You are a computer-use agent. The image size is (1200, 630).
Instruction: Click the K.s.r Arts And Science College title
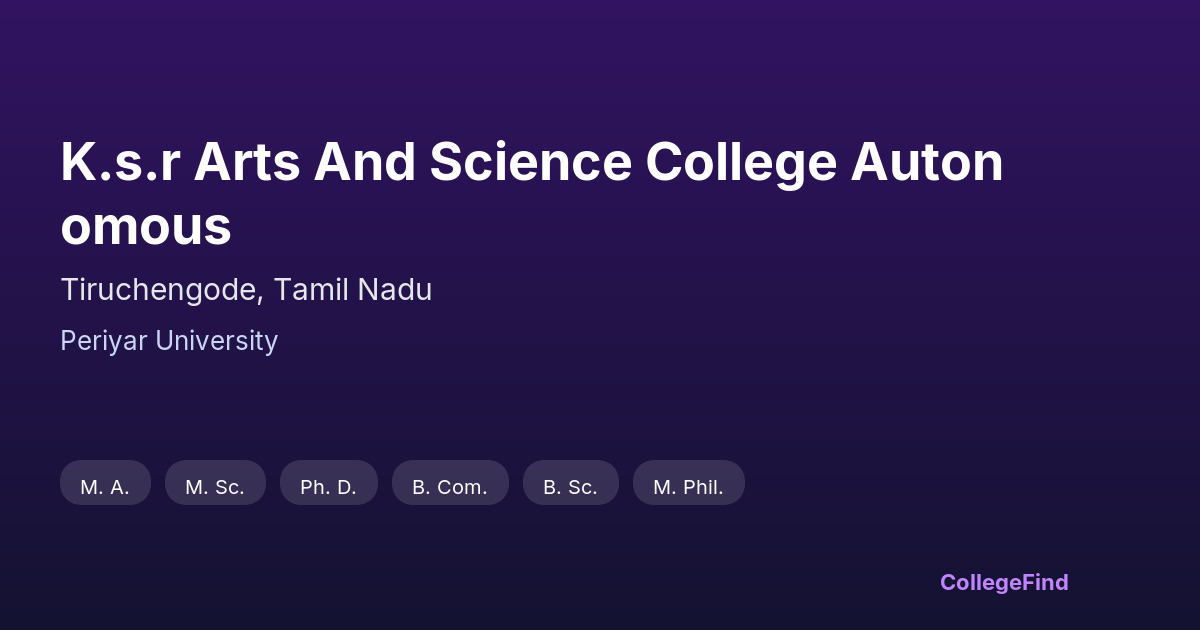531,163
